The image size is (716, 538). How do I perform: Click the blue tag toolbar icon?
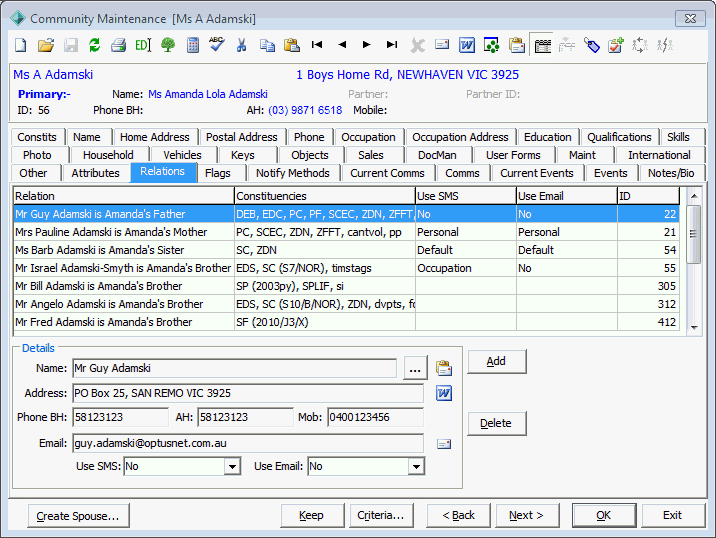coord(591,45)
